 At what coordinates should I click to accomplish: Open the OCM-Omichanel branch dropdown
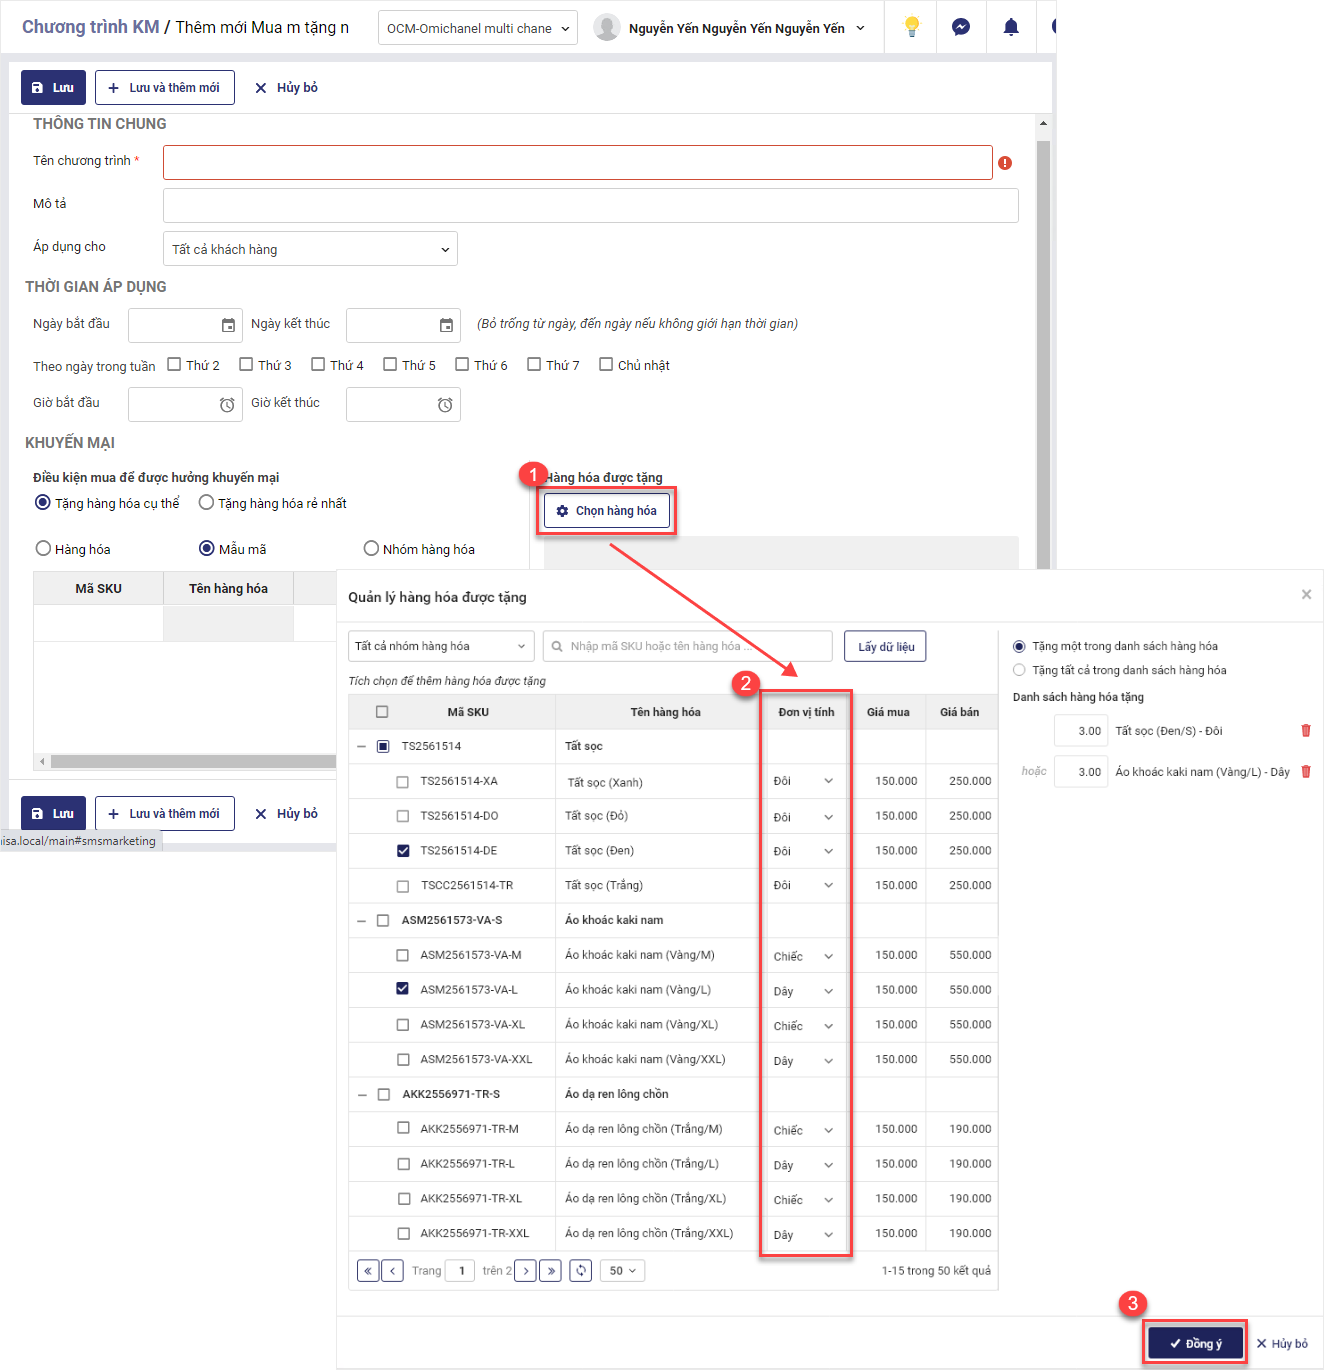pos(478,28)
